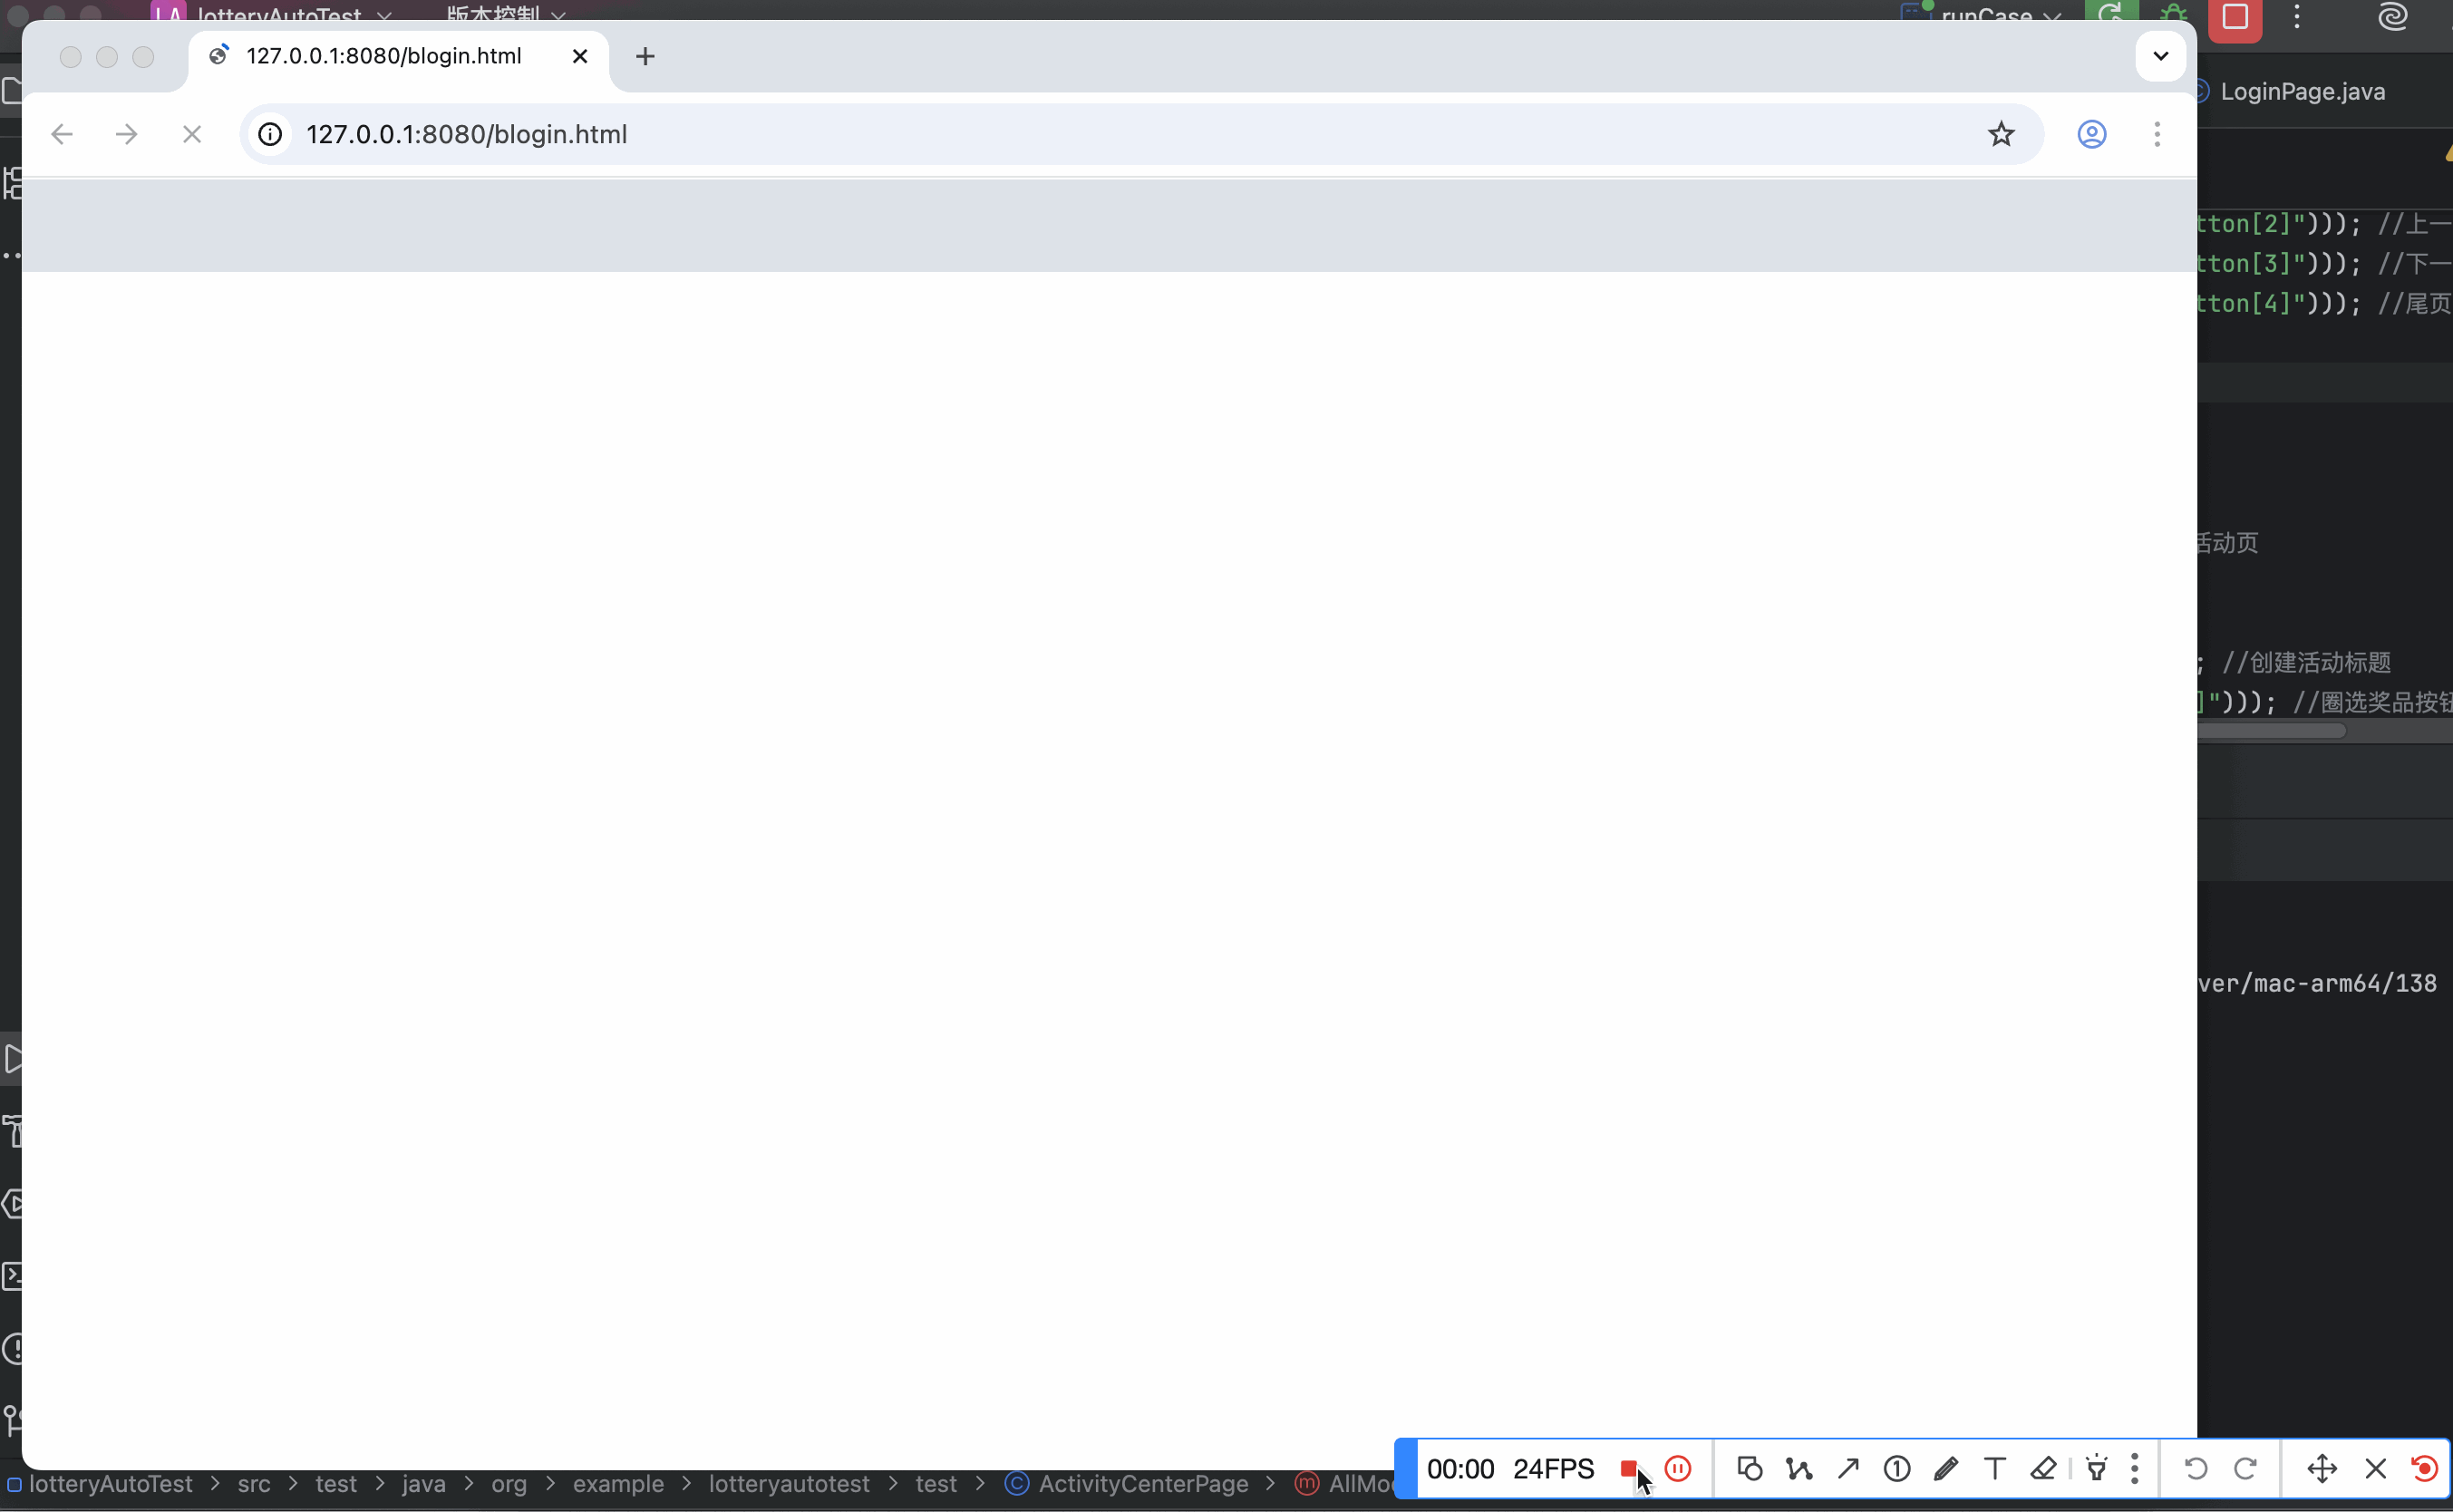Close the blogin.html browser tab
Image resolution: width=2453 pixels, height=1512 pixels.
coord(580,56)
